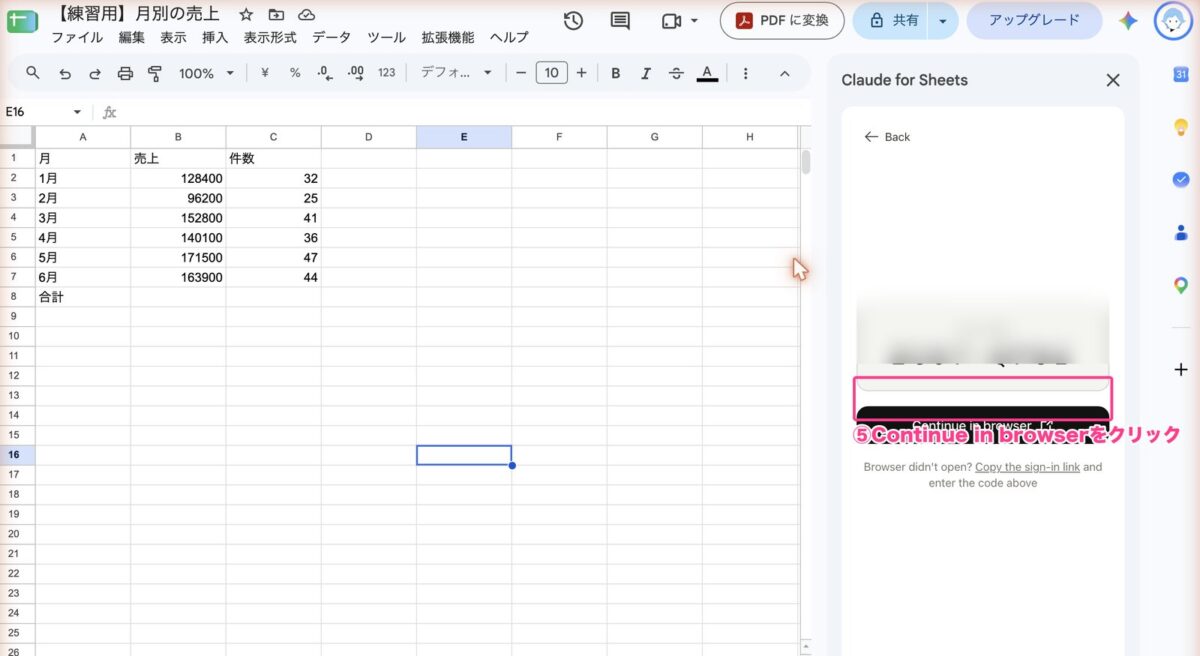Open the 編集 menu
Screen dimensions: 1200x656
coord(131,38)
